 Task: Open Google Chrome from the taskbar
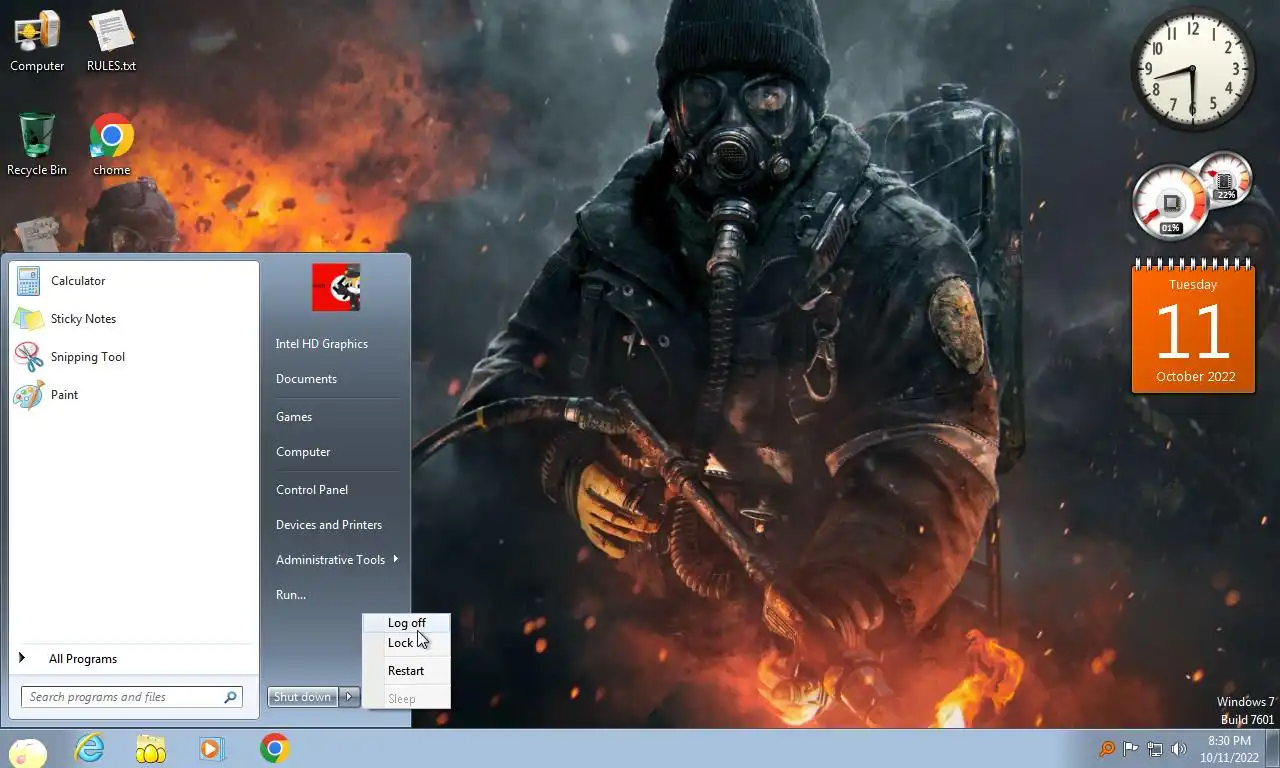274,748
